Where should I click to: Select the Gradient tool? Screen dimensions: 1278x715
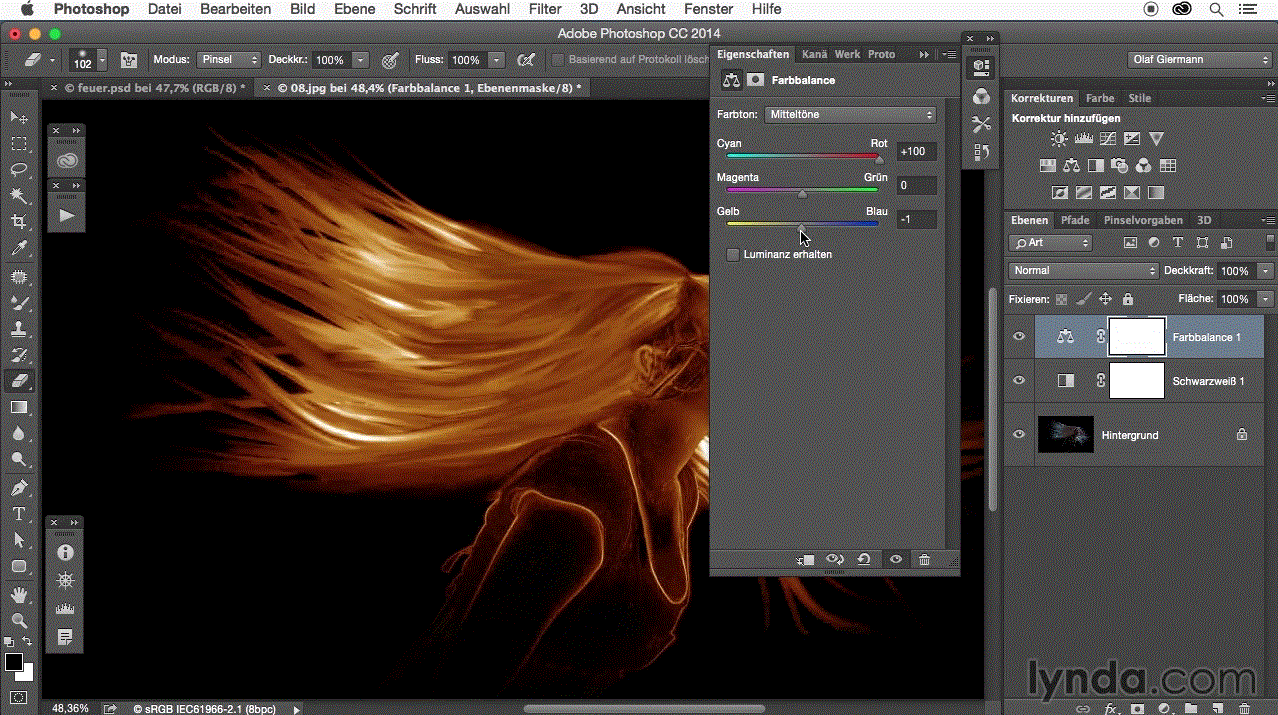(x=19, y=407)
